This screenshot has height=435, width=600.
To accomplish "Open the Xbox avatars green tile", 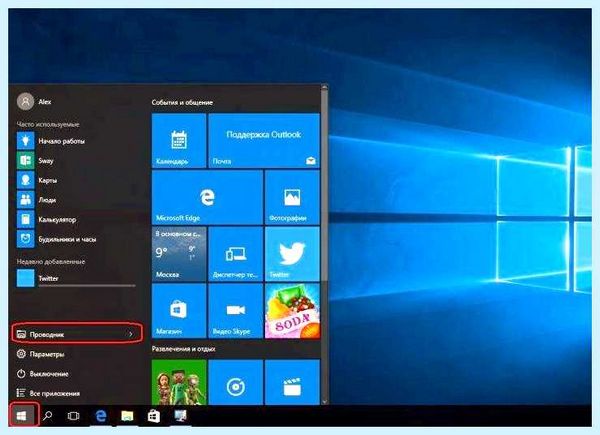I will (x=179, y=382).
